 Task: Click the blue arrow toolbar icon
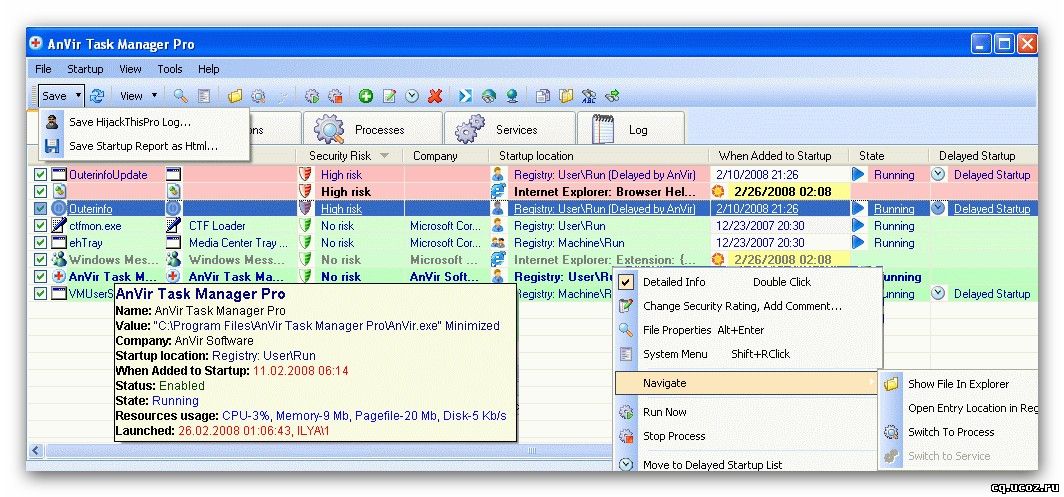coord(466,96)
